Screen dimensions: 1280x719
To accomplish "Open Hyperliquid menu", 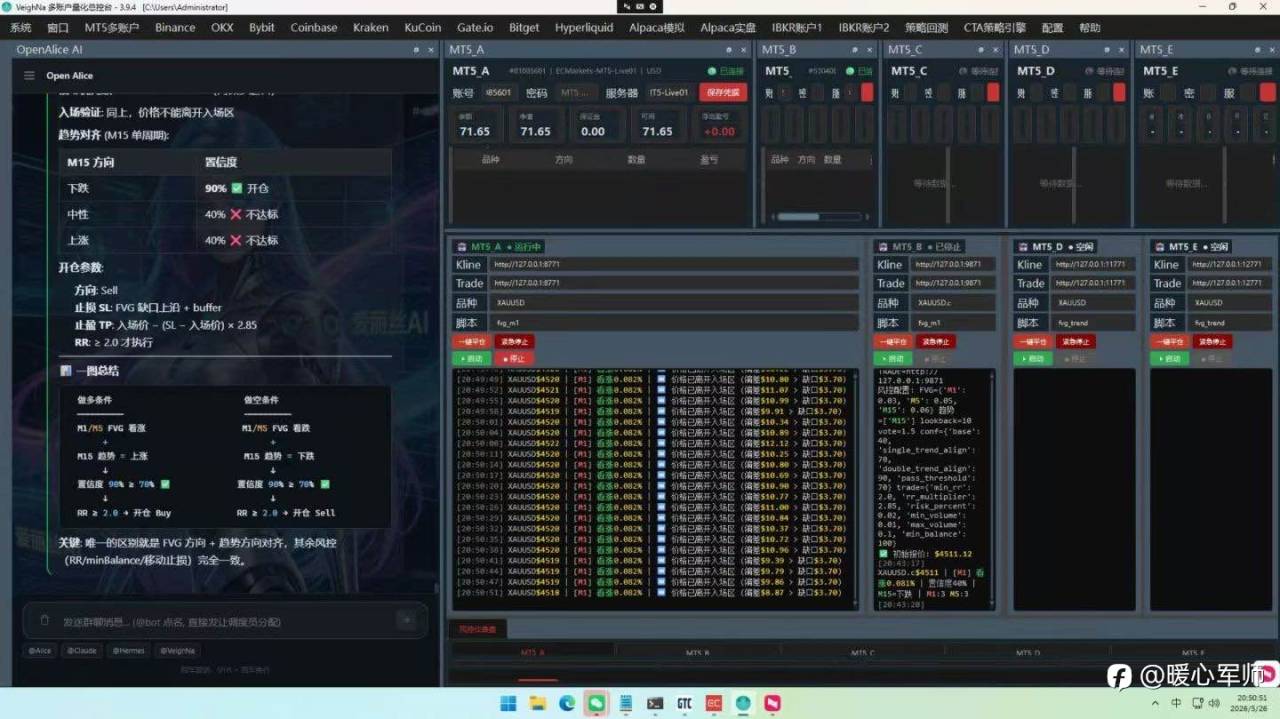I will 584,28.
